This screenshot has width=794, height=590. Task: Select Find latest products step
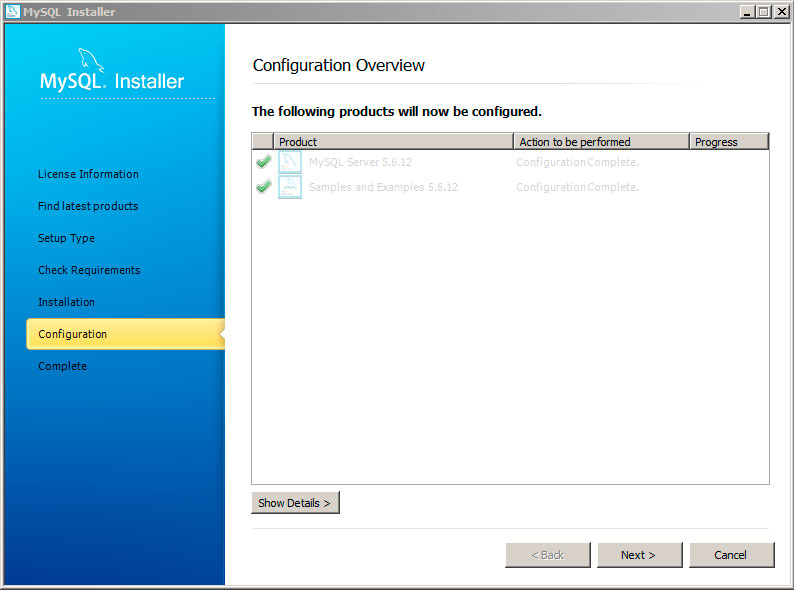[x=88, y=206]
